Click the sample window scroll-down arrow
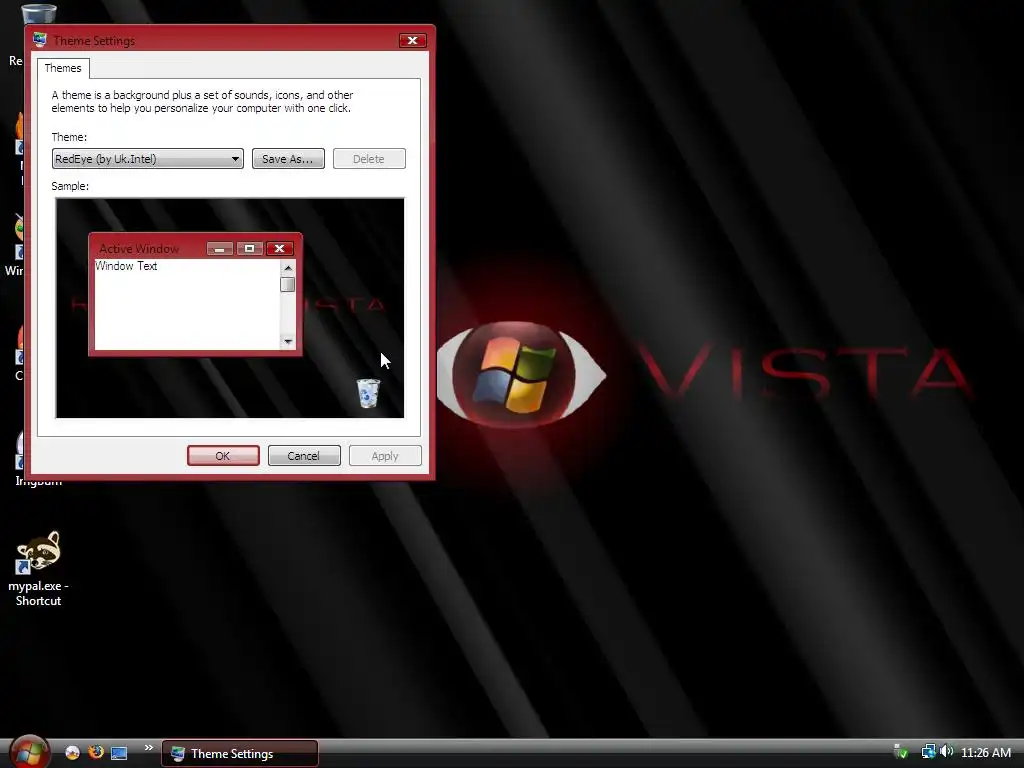The width and height of the screenshot is (1024, 768). pyautogui.click(x=288, y=342)
